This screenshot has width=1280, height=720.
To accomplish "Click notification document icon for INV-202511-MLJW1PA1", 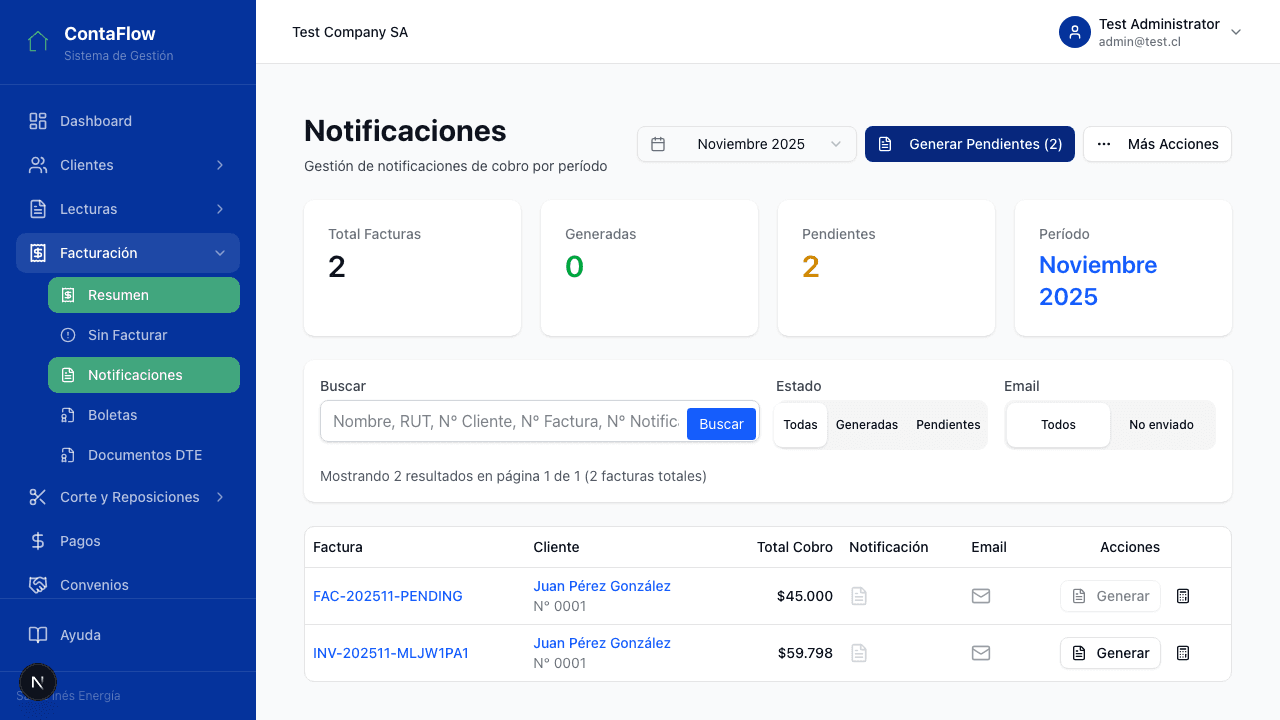I will pos(859,653).
